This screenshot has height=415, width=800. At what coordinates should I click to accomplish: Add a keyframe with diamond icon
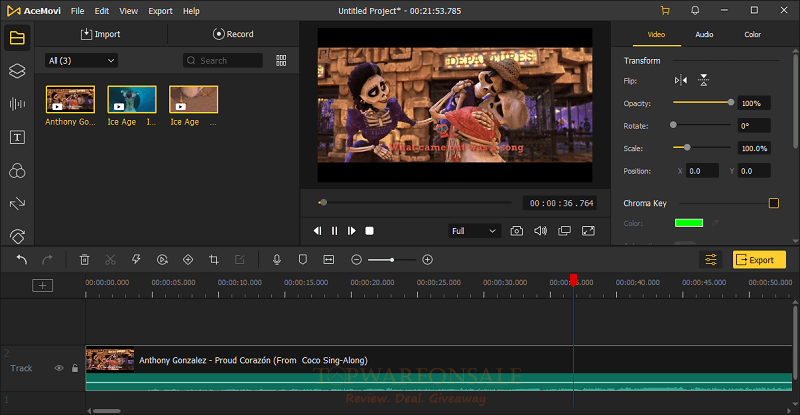pyautogui.click(x=188, y=260)
